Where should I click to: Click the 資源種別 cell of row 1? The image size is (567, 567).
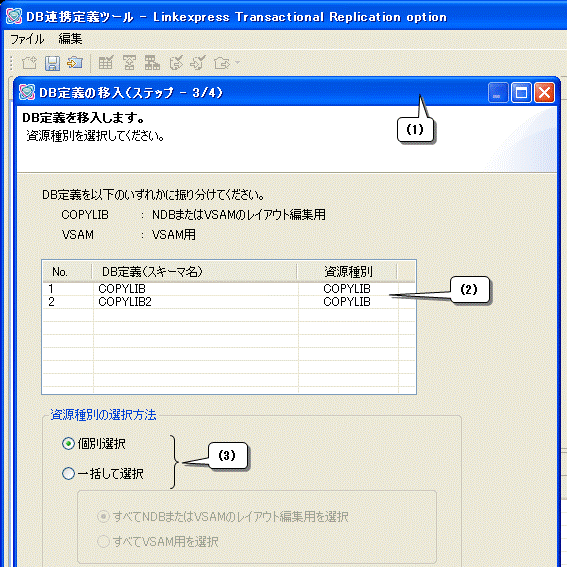[x=347, y=289]
